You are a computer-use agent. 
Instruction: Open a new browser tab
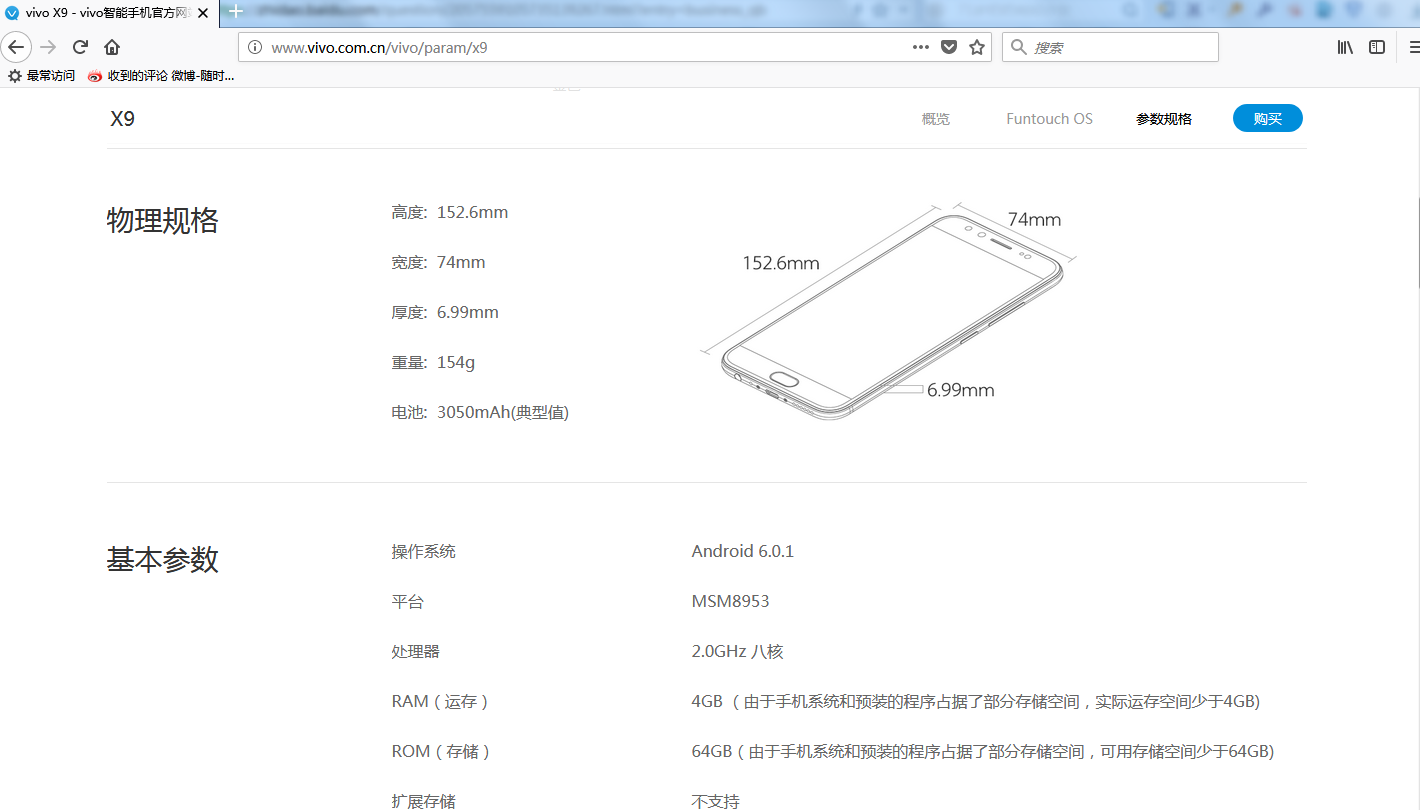pyautogui.click(x=235, y=12)
